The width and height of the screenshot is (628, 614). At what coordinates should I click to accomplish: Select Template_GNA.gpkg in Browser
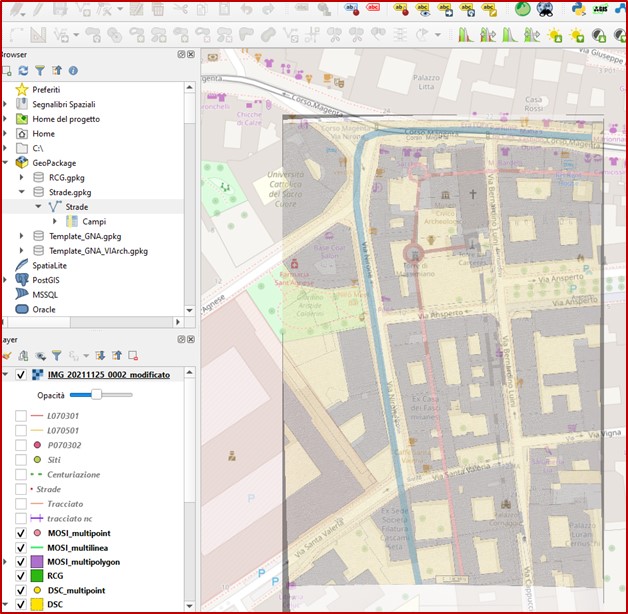click(x=85, y=236)
